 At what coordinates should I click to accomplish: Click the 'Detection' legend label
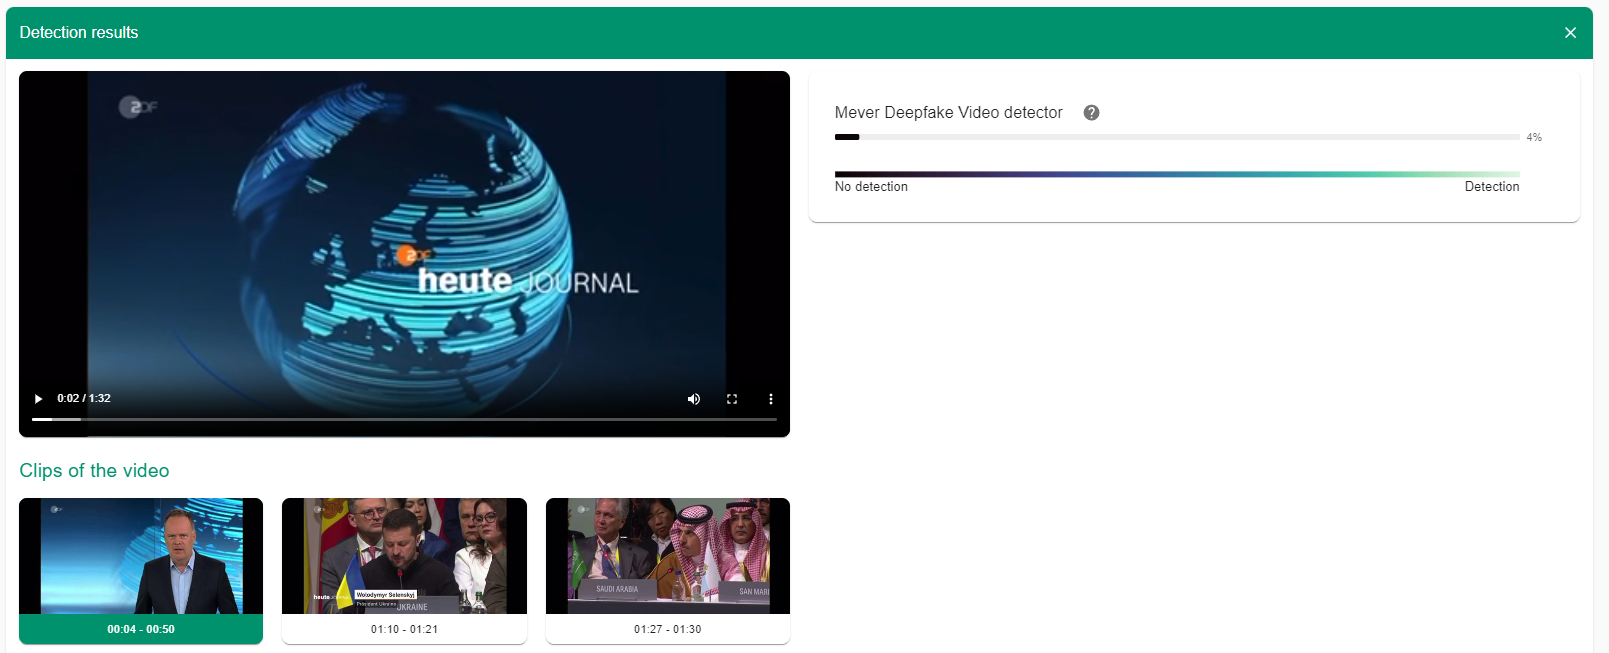click(1492, 187)
